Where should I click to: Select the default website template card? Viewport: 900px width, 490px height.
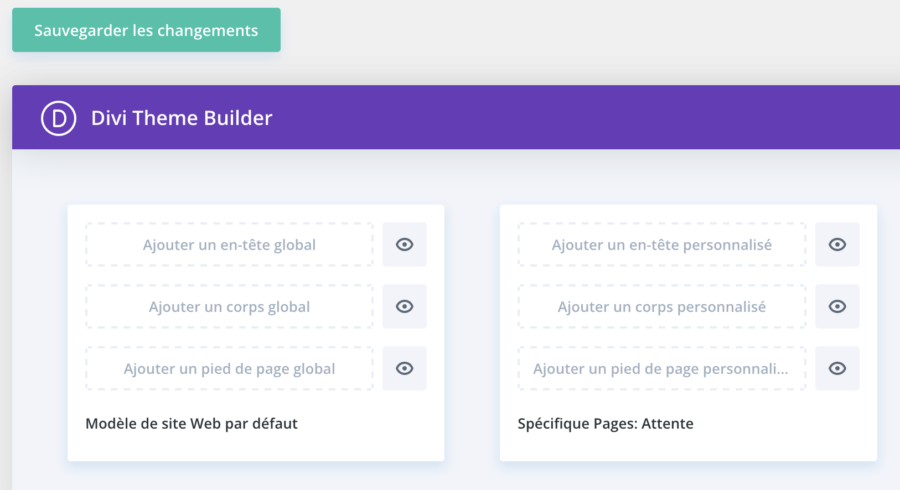(255, 445)
